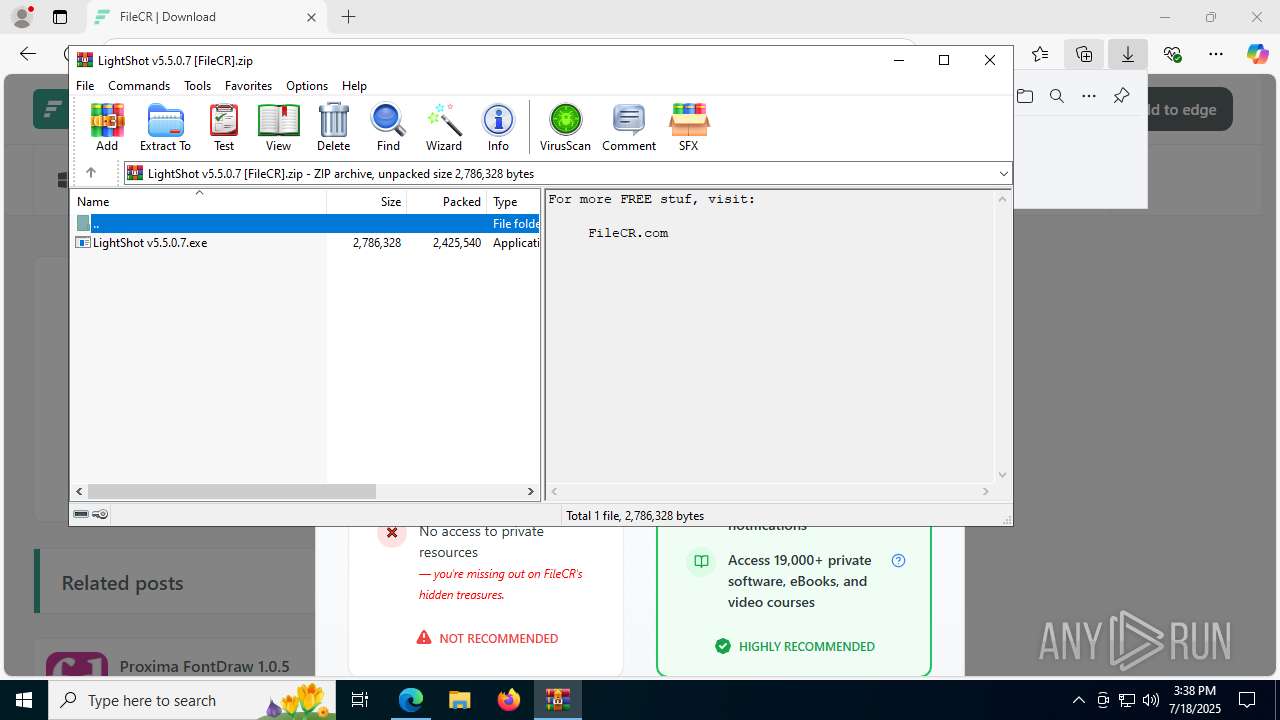The width and height of the screenshot is (1280, 720).
Task: Open the File menu
Action: [x=85, y=86]
